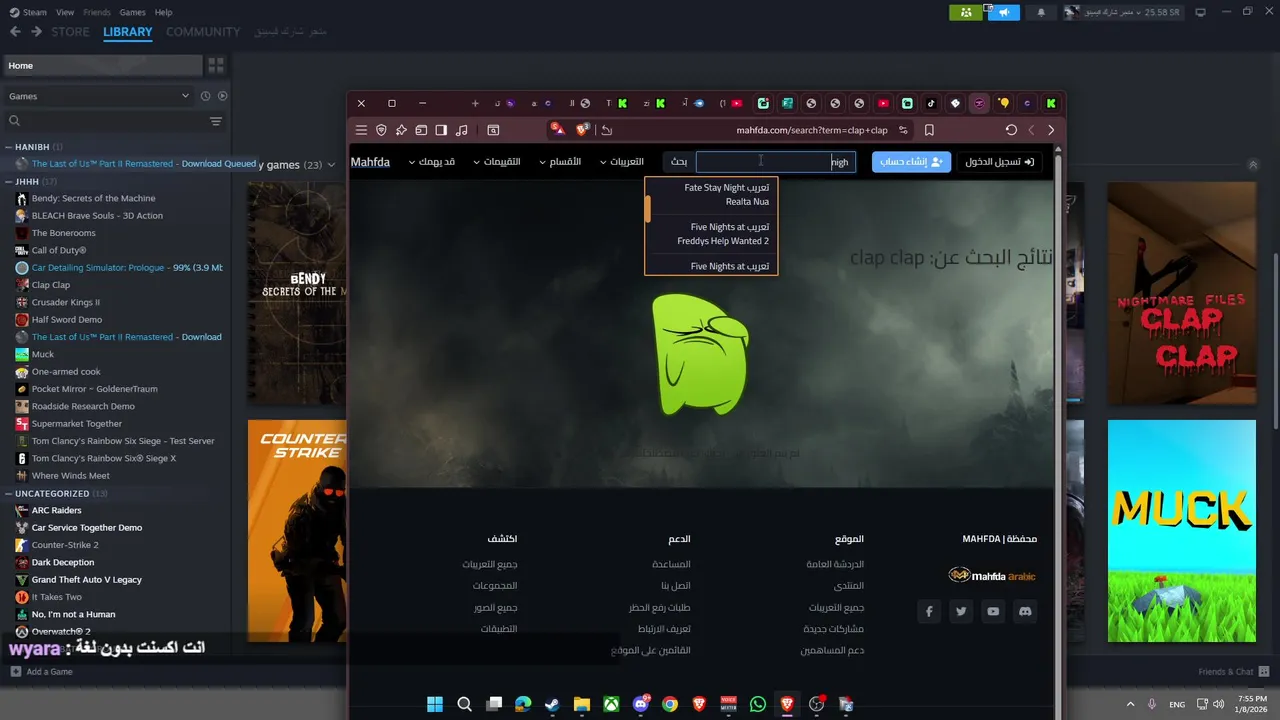Viewport: 1280px width, 720px height.
Task: Expand التقييمات dropdown in Mahfda navbar
Action: pos(497,162)
